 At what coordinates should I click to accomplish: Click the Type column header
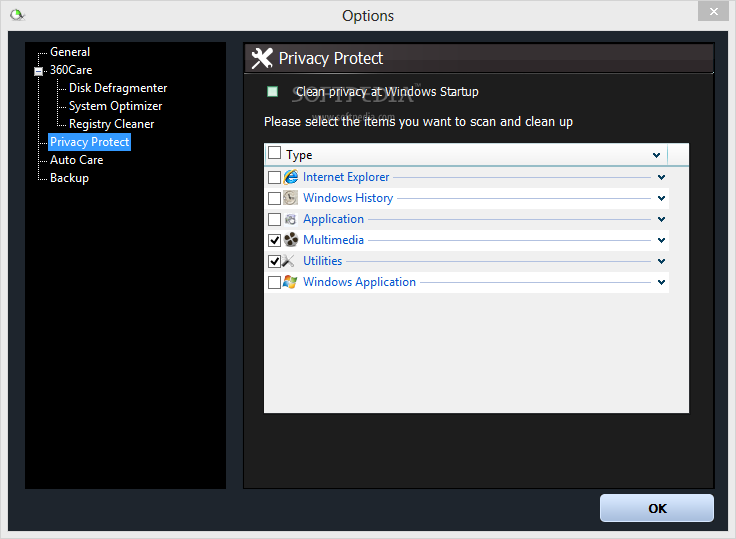click(466, 154)
